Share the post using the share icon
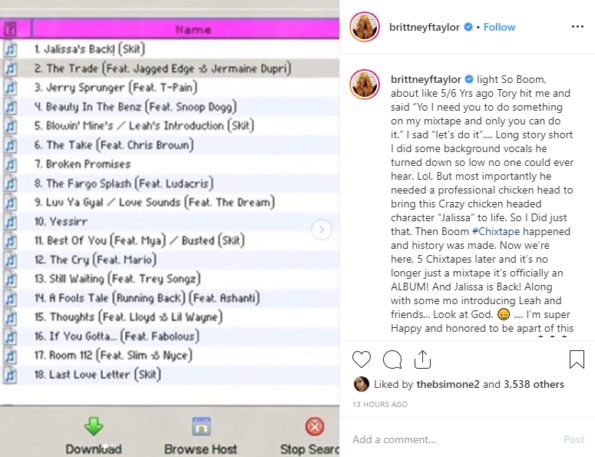 422,359
